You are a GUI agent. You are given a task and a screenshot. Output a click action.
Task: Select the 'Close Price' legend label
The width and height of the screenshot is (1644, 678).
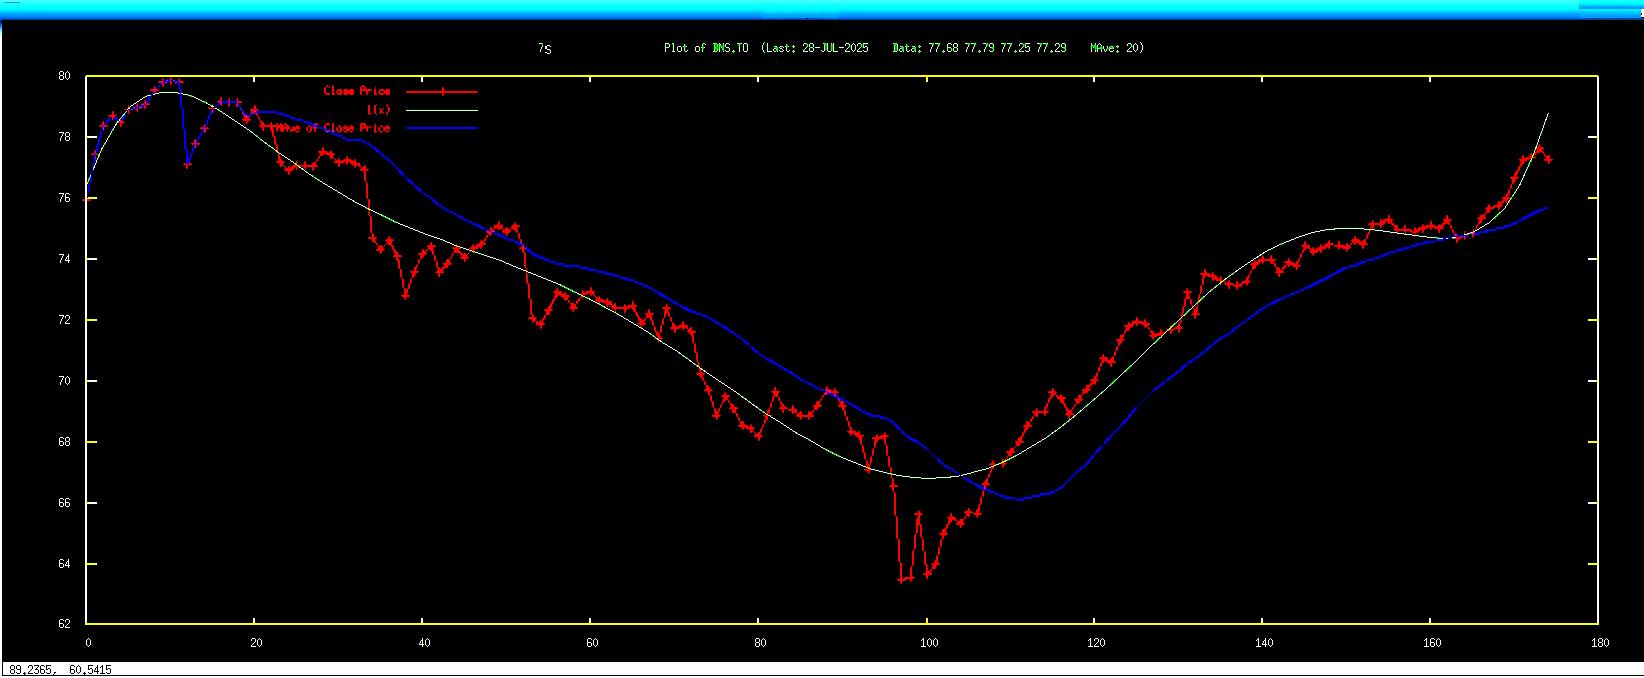[357, 91]
